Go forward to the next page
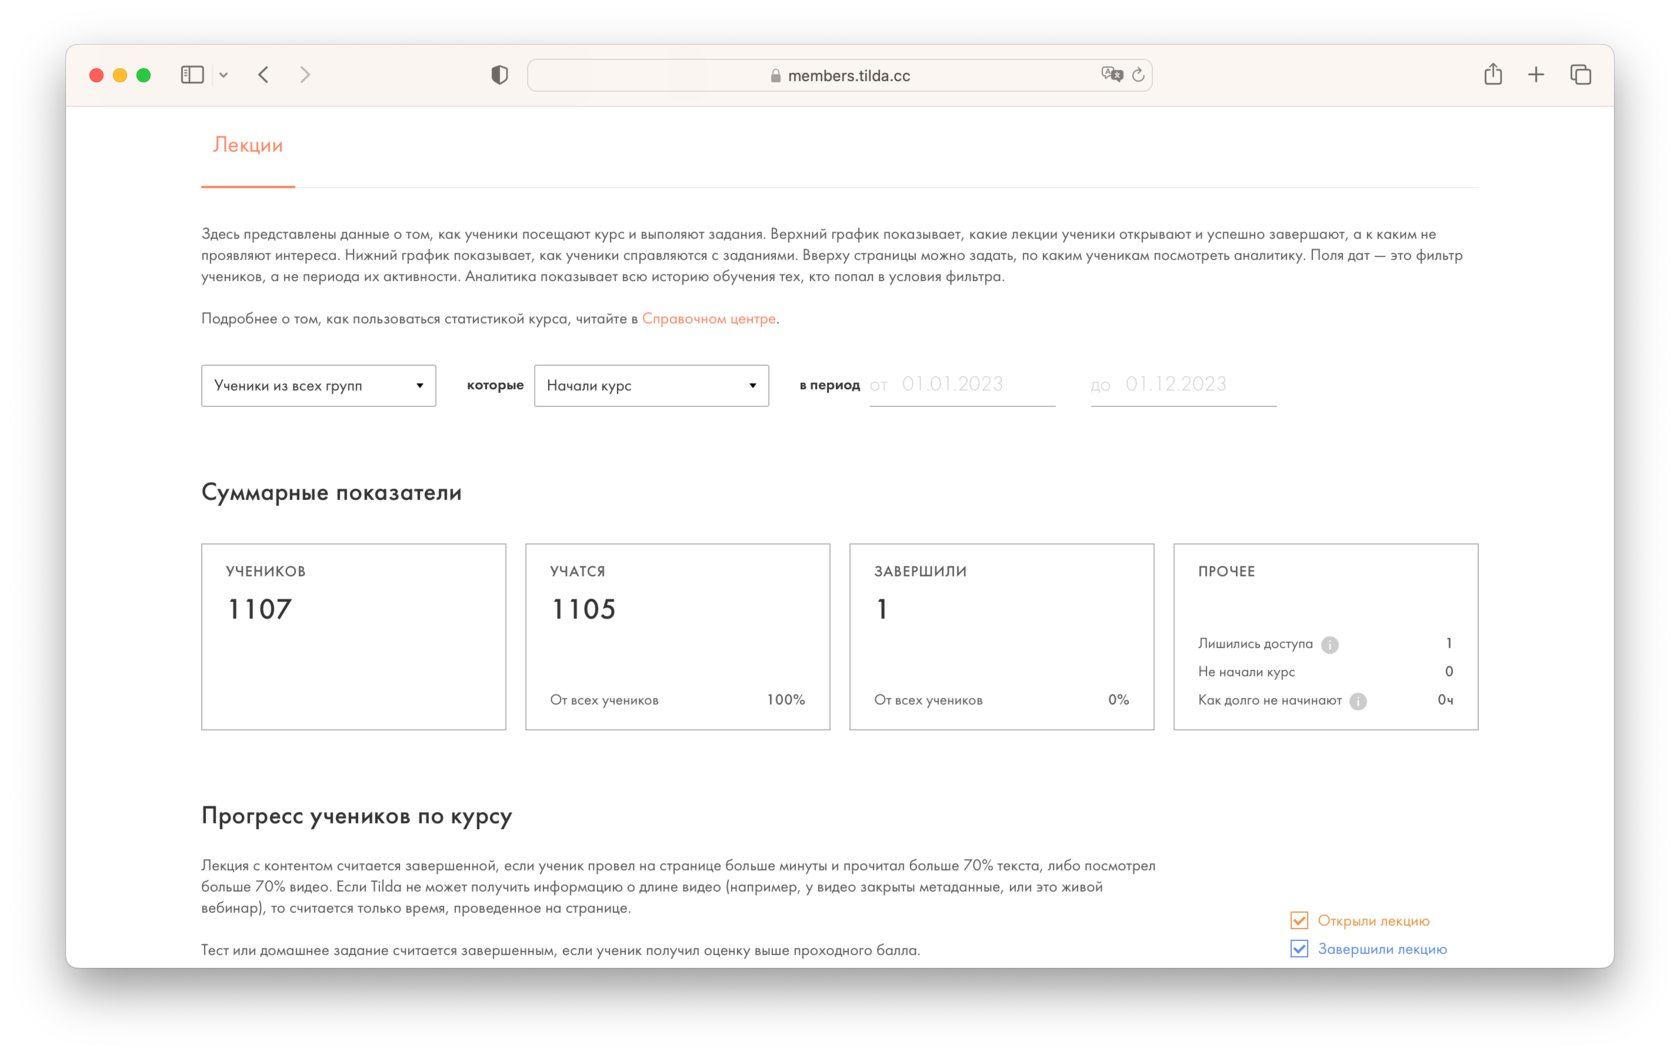The image size is (1680, 1055). point(305,75)
